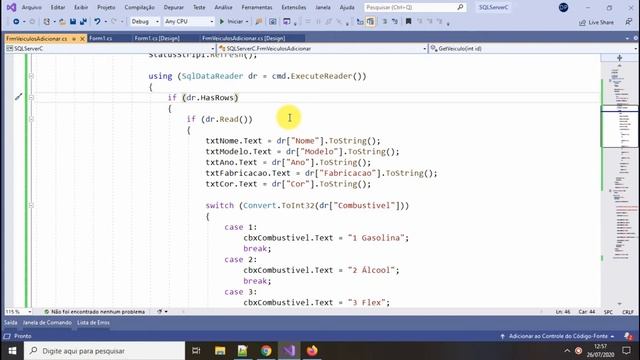Screen dimensions: 640x360
Task: Open the Arquivo menu
Action: click(31, 7)
